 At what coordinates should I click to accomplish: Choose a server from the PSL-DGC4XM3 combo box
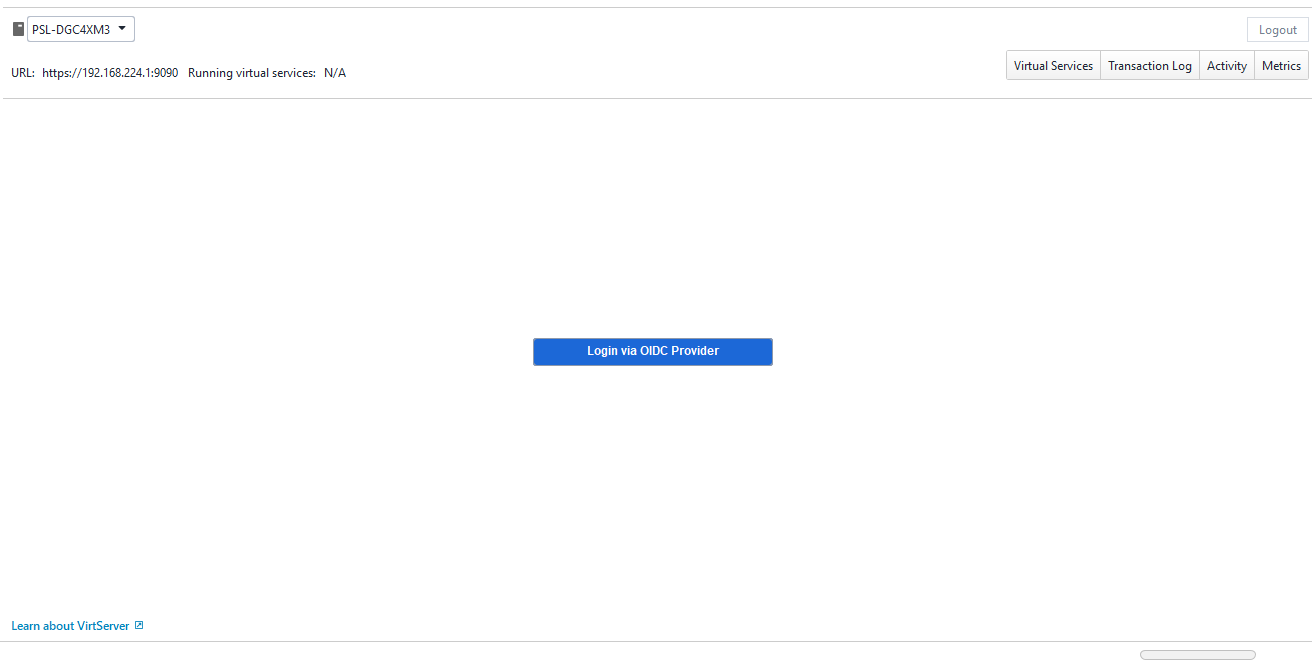pos(80,28)
